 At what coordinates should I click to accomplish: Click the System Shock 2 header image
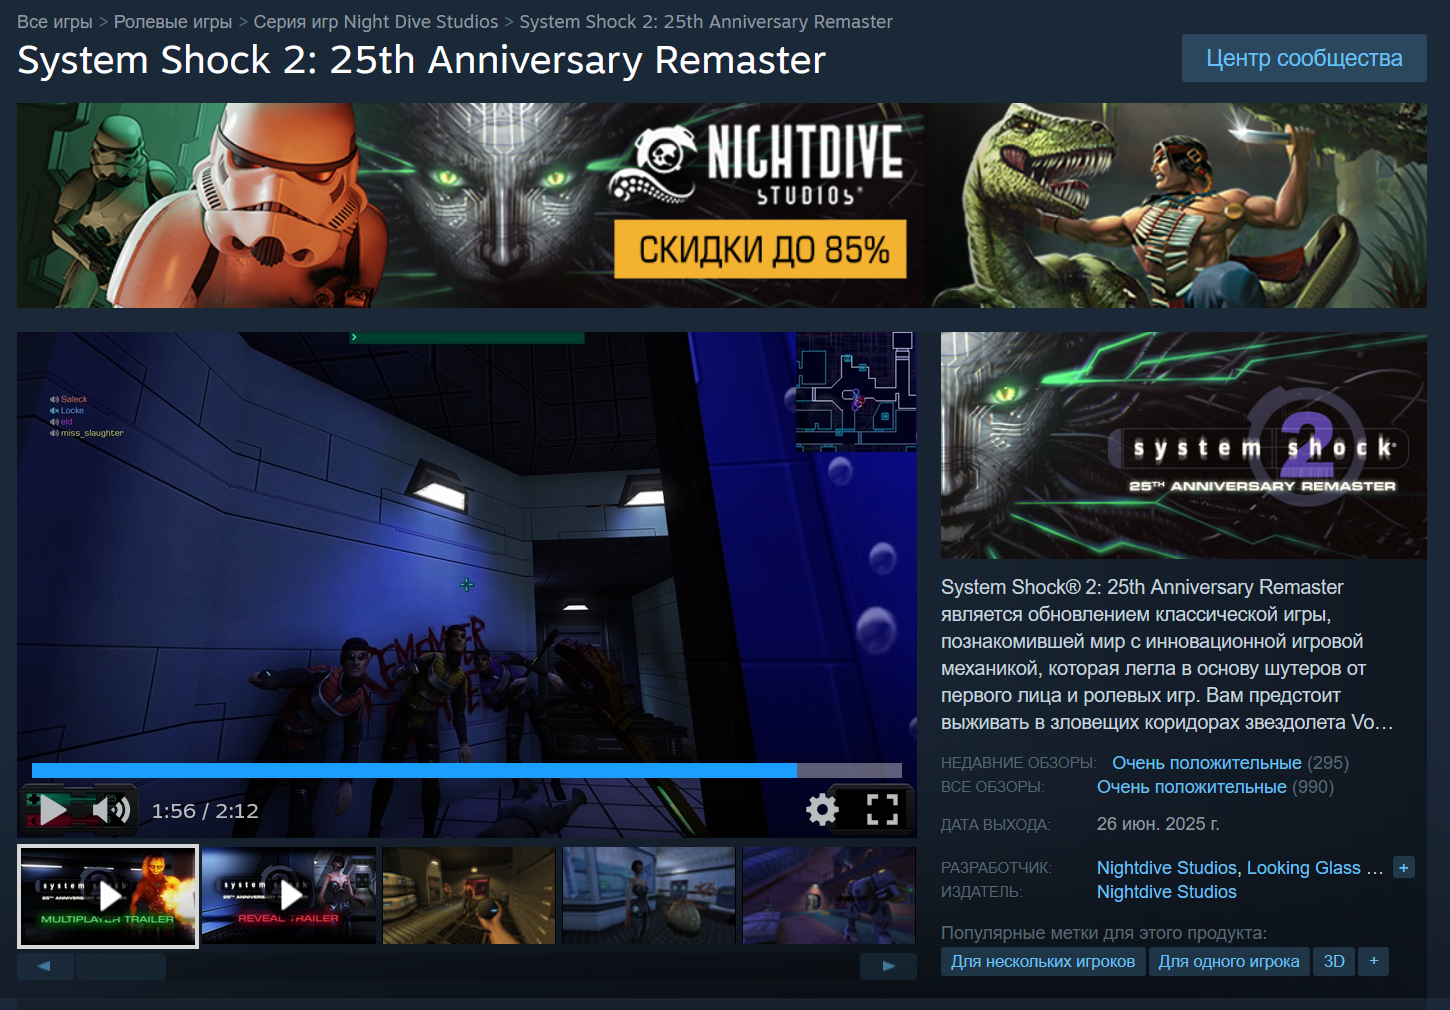tap(1184, 445)
